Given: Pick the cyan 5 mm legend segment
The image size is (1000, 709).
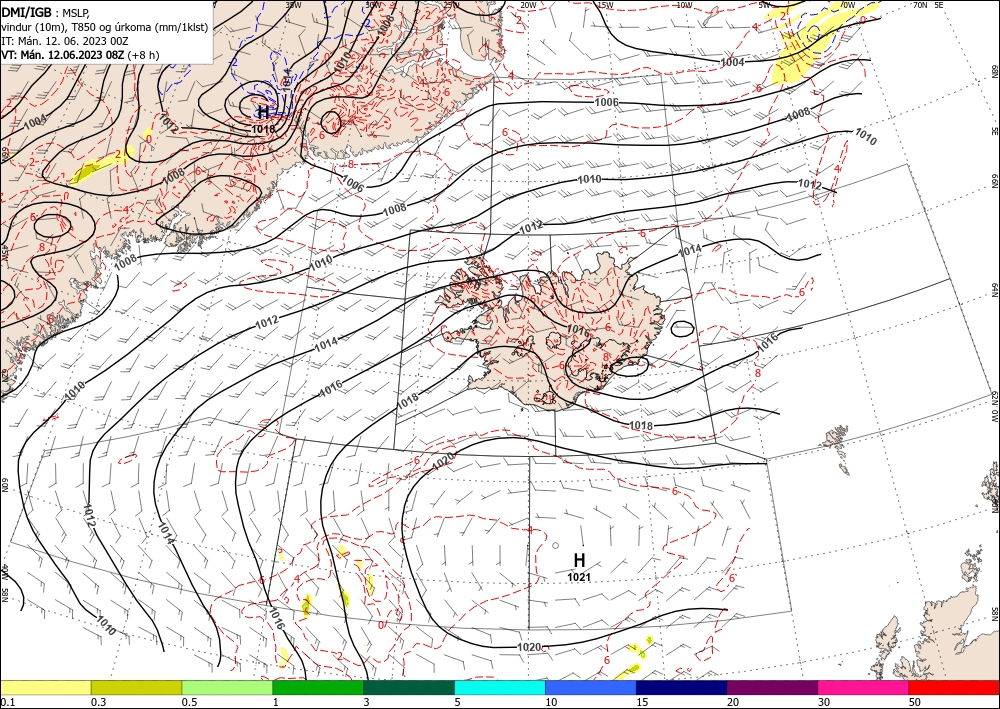Looking at the screenshot, I should pos(500,687).
